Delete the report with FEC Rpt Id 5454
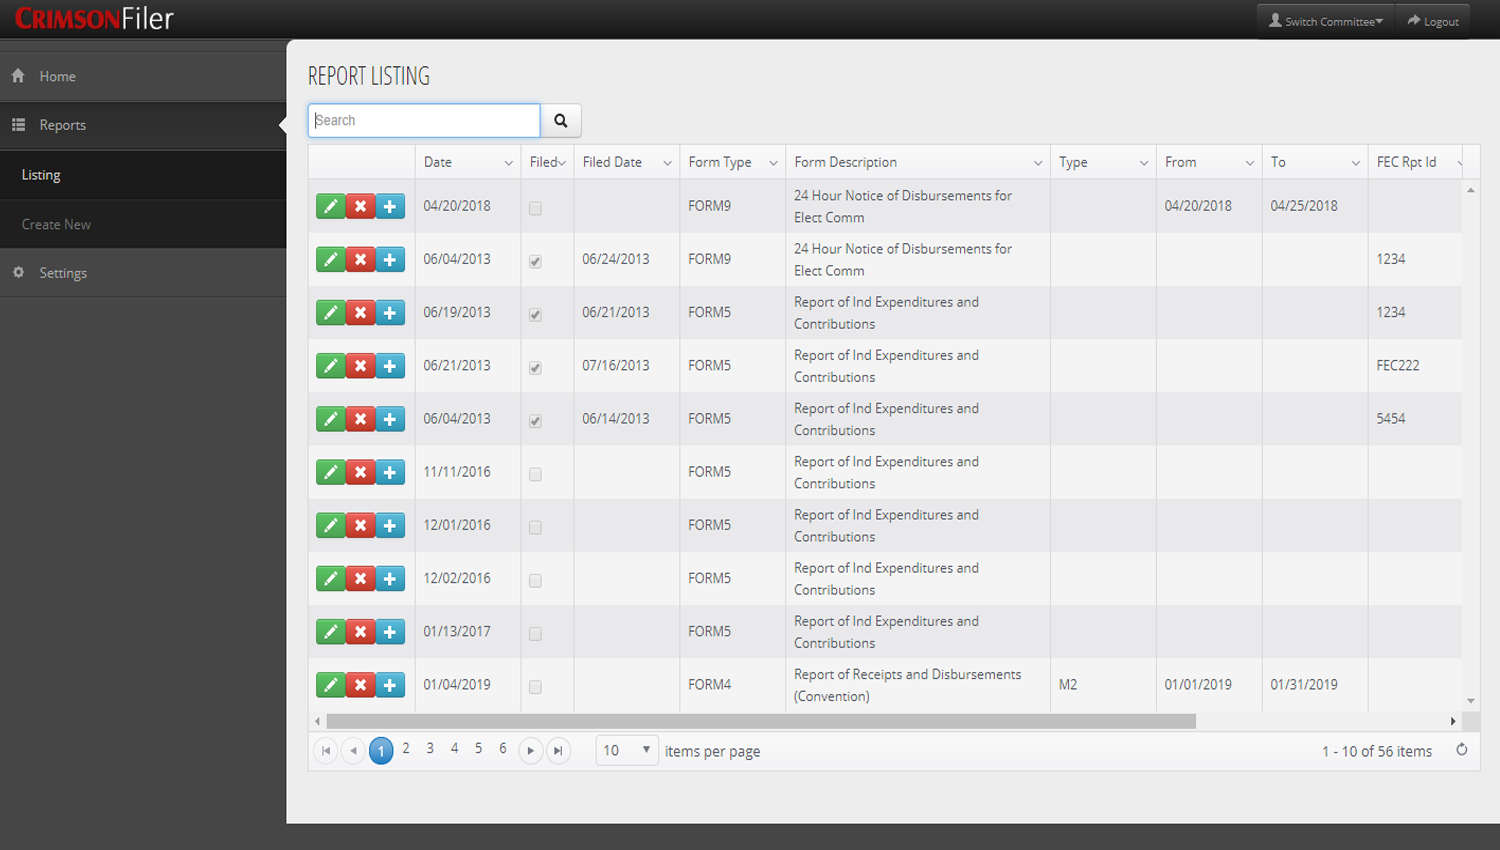Image resolution: width=1500 pixels, height=850 pixels. 360,418
